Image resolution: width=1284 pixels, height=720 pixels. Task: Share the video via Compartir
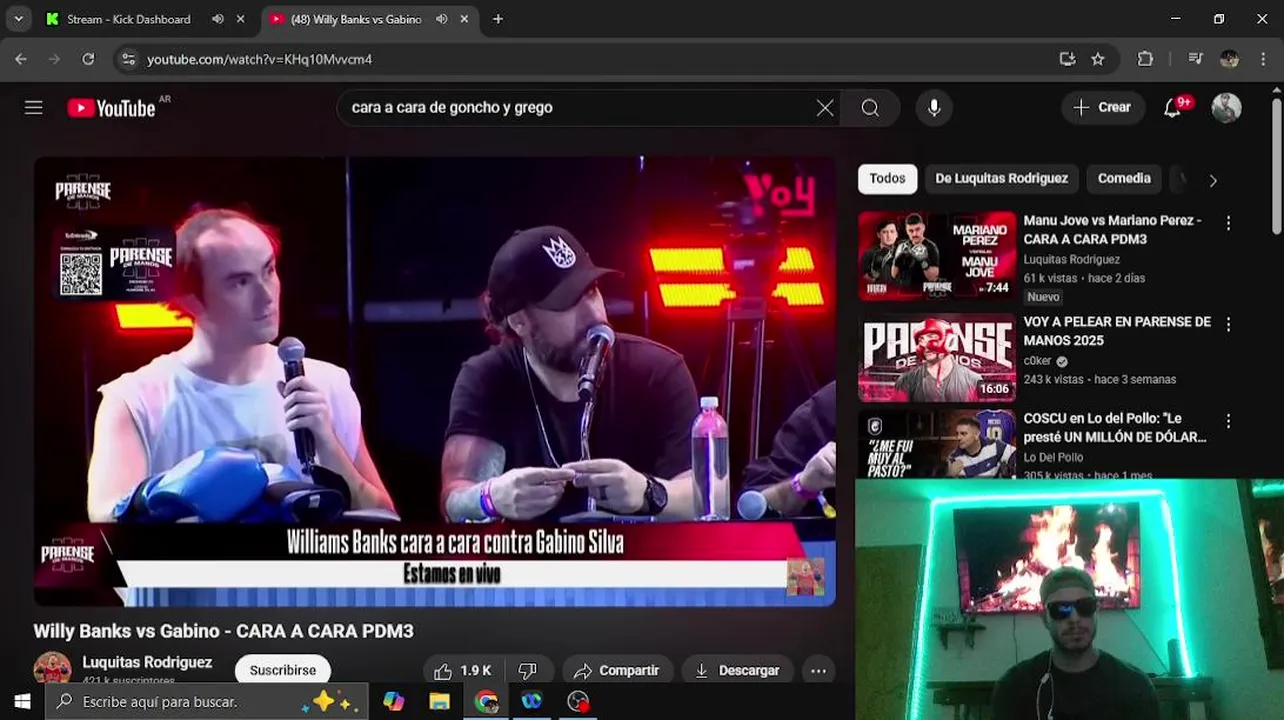point(617,671)
